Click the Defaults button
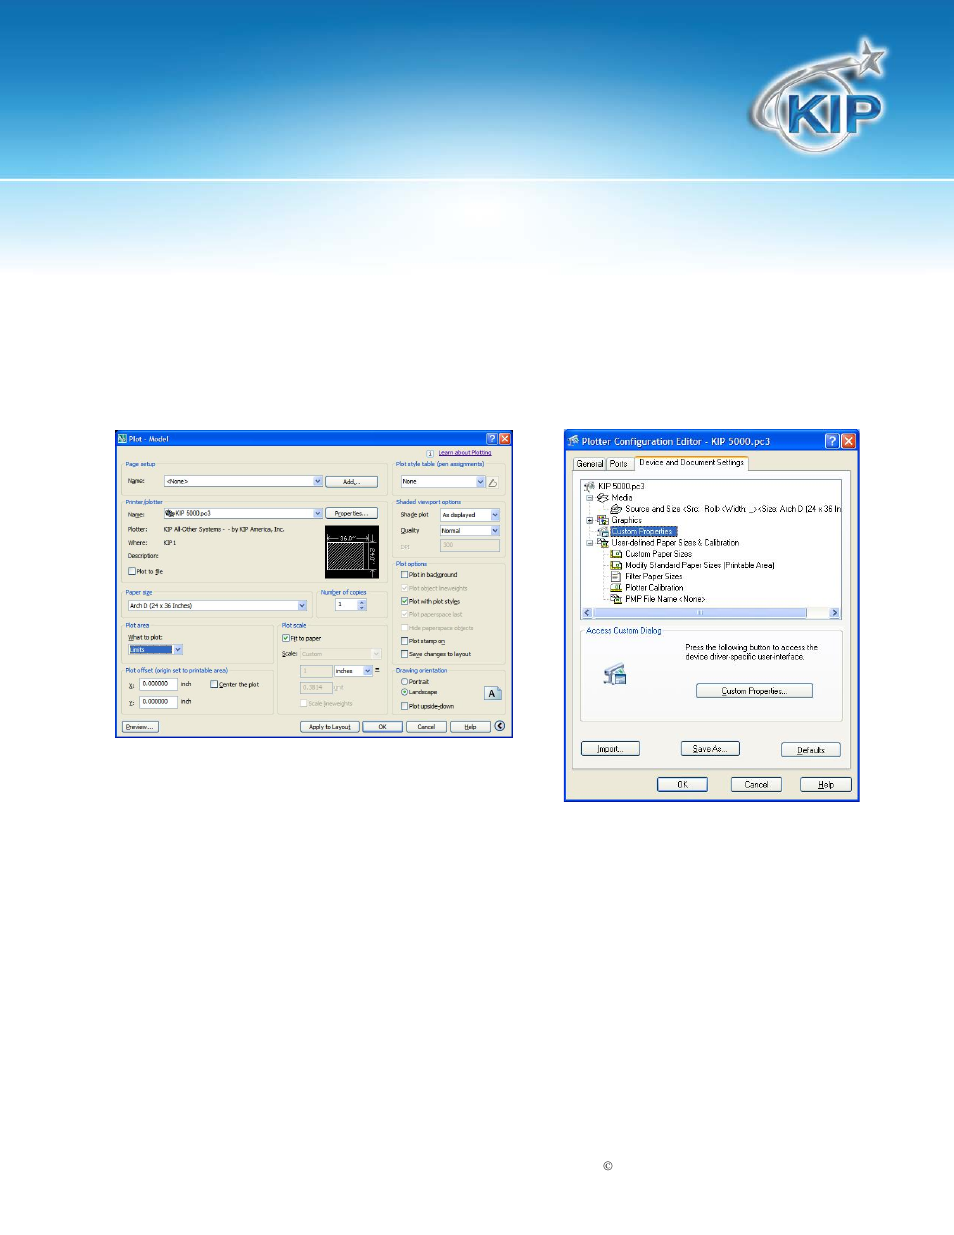Viewport: 954px width, 1235px height. point(811,749)
